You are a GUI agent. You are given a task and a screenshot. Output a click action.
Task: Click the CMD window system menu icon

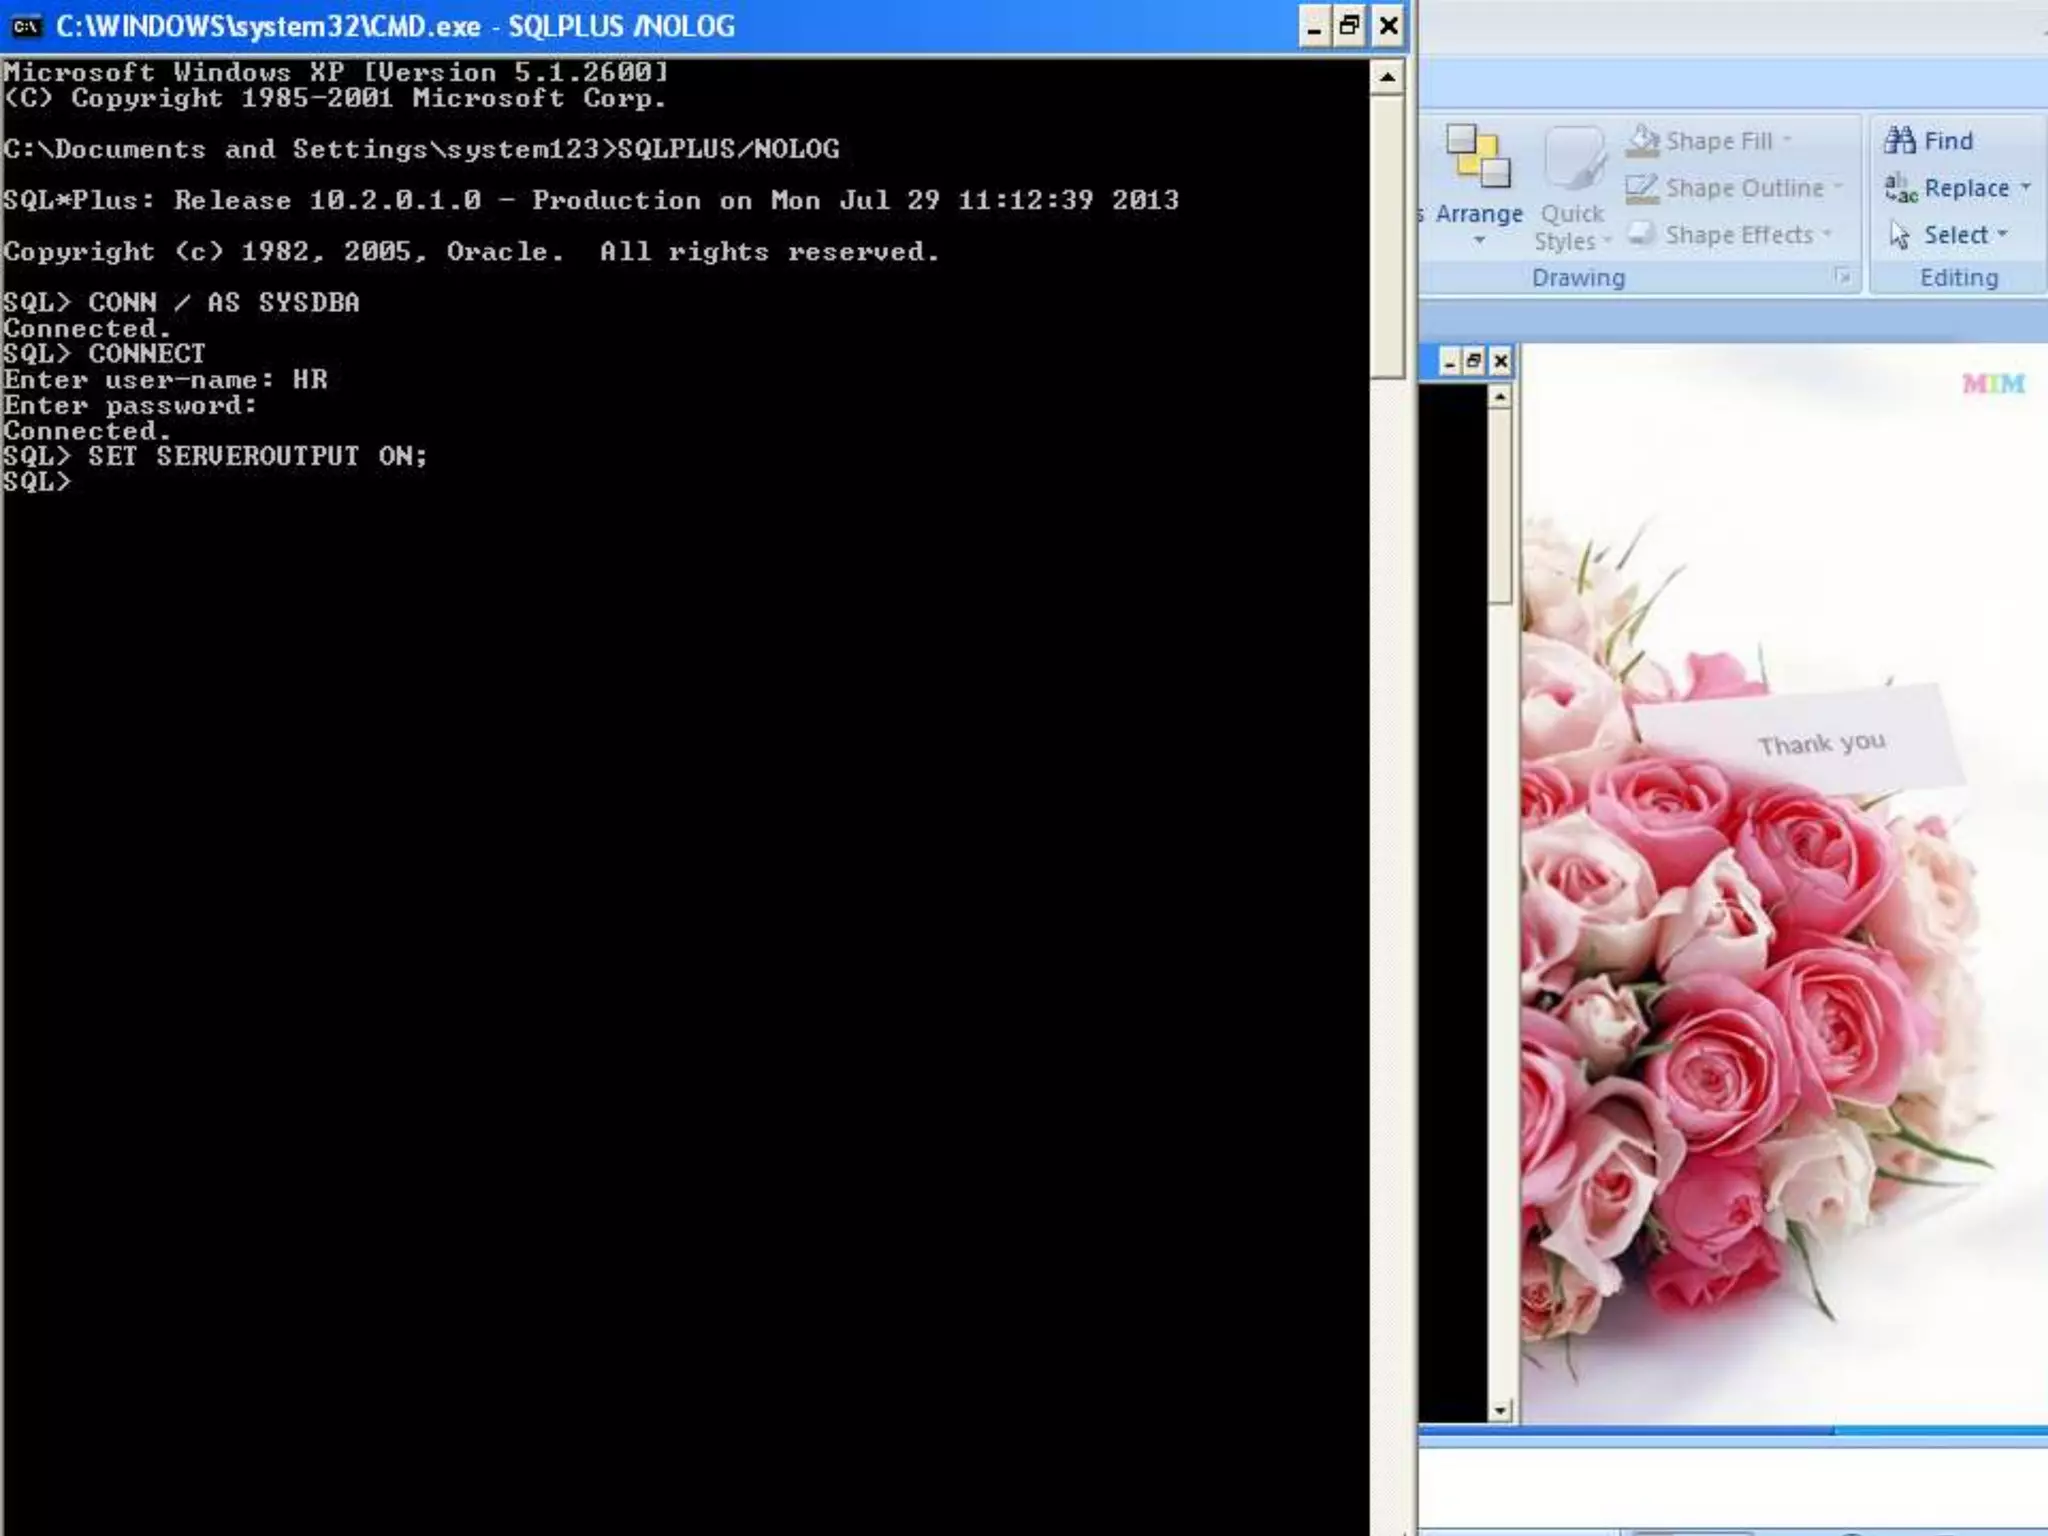(26, 26)
